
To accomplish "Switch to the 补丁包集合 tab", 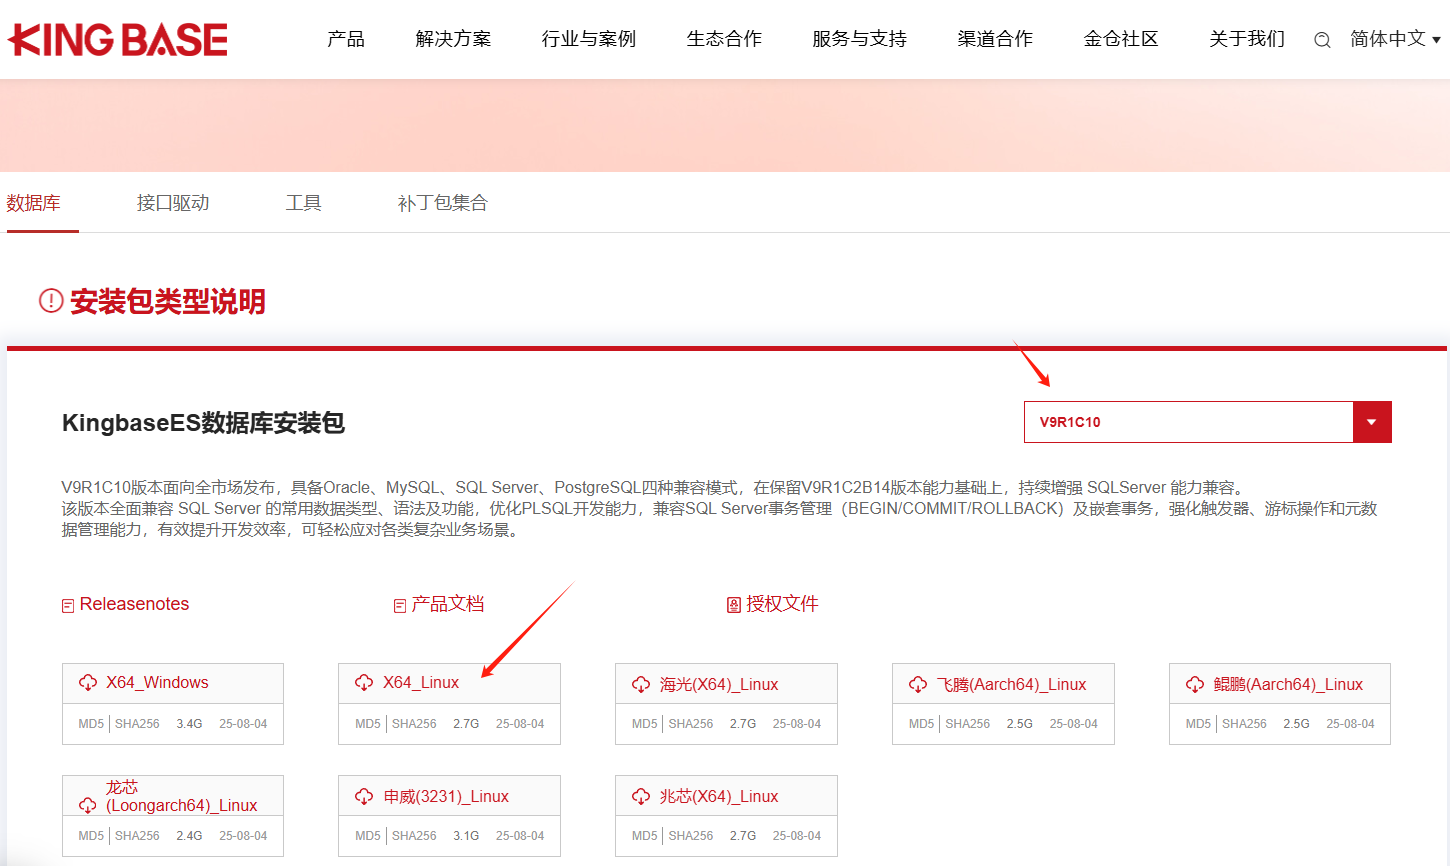I will [442, 203].
